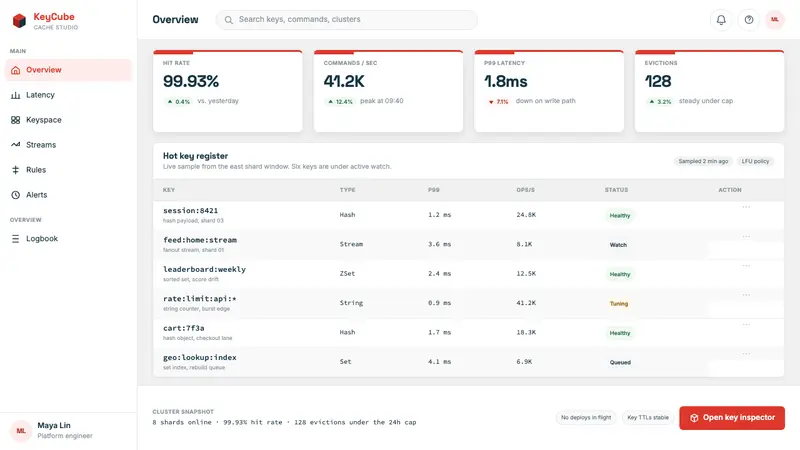Select the geo:lookup:index key
The image size is (800, 450).
(x=199, y=357)
